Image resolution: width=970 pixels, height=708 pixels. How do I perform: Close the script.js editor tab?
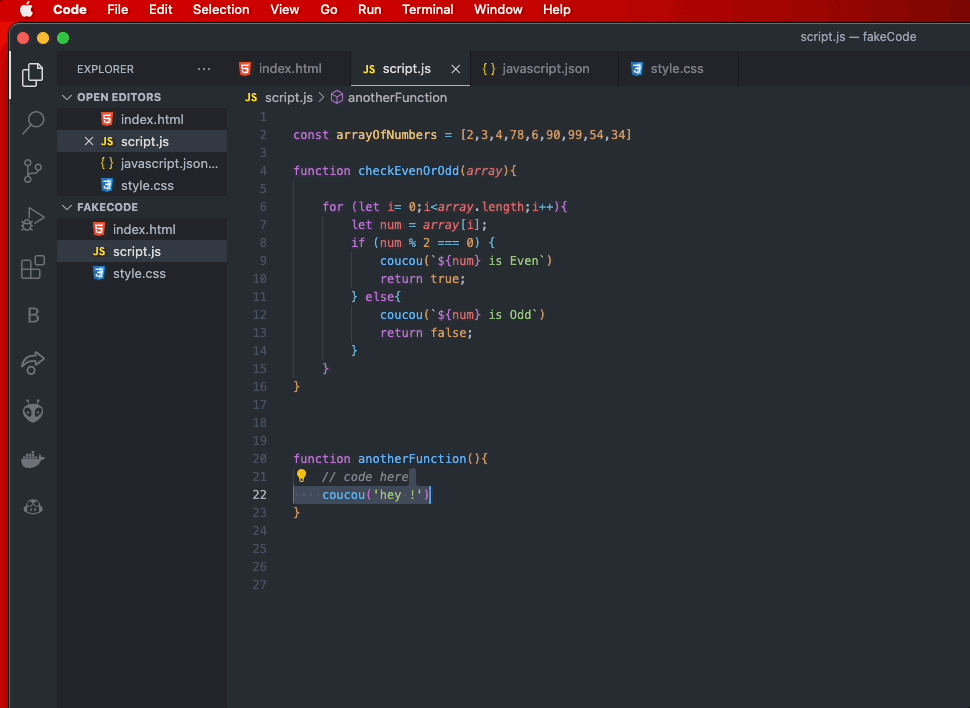(456, 69)
